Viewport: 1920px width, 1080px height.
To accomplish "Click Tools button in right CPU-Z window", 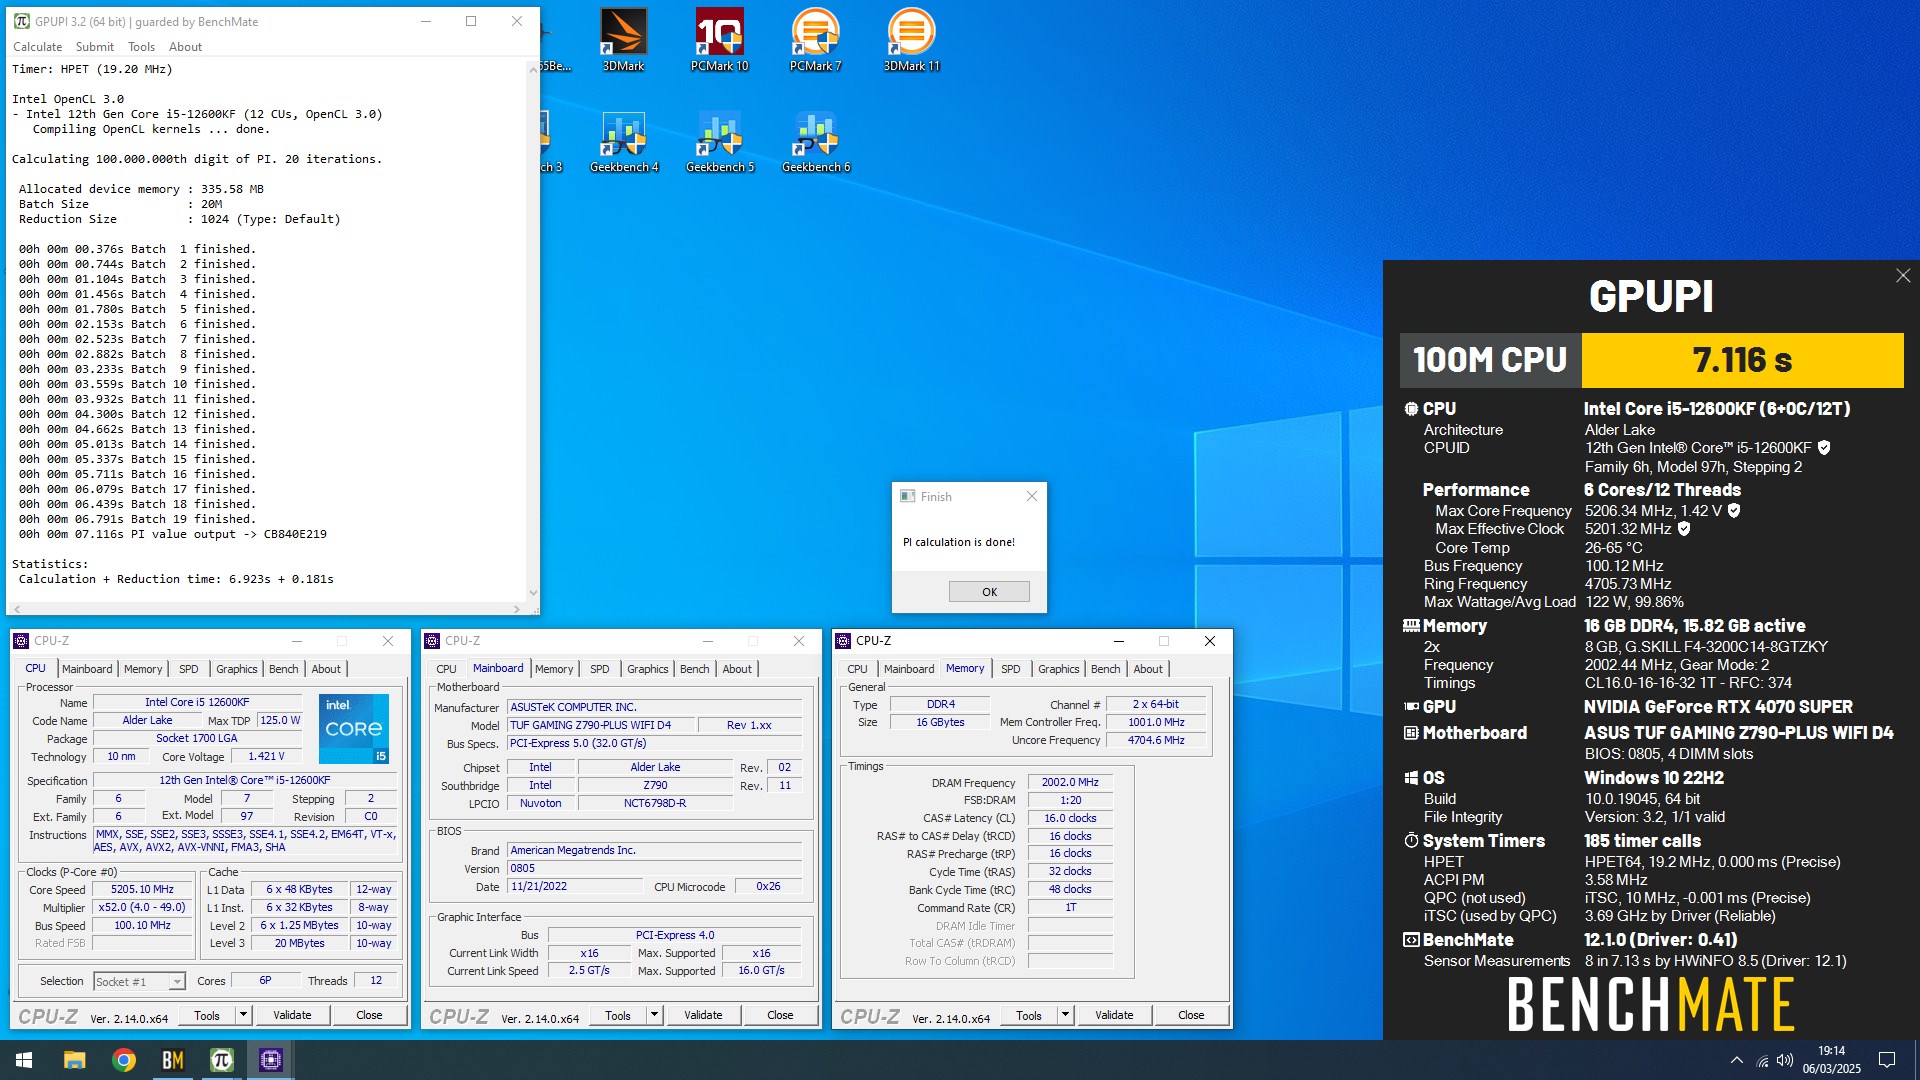I will point(1029,1015).
